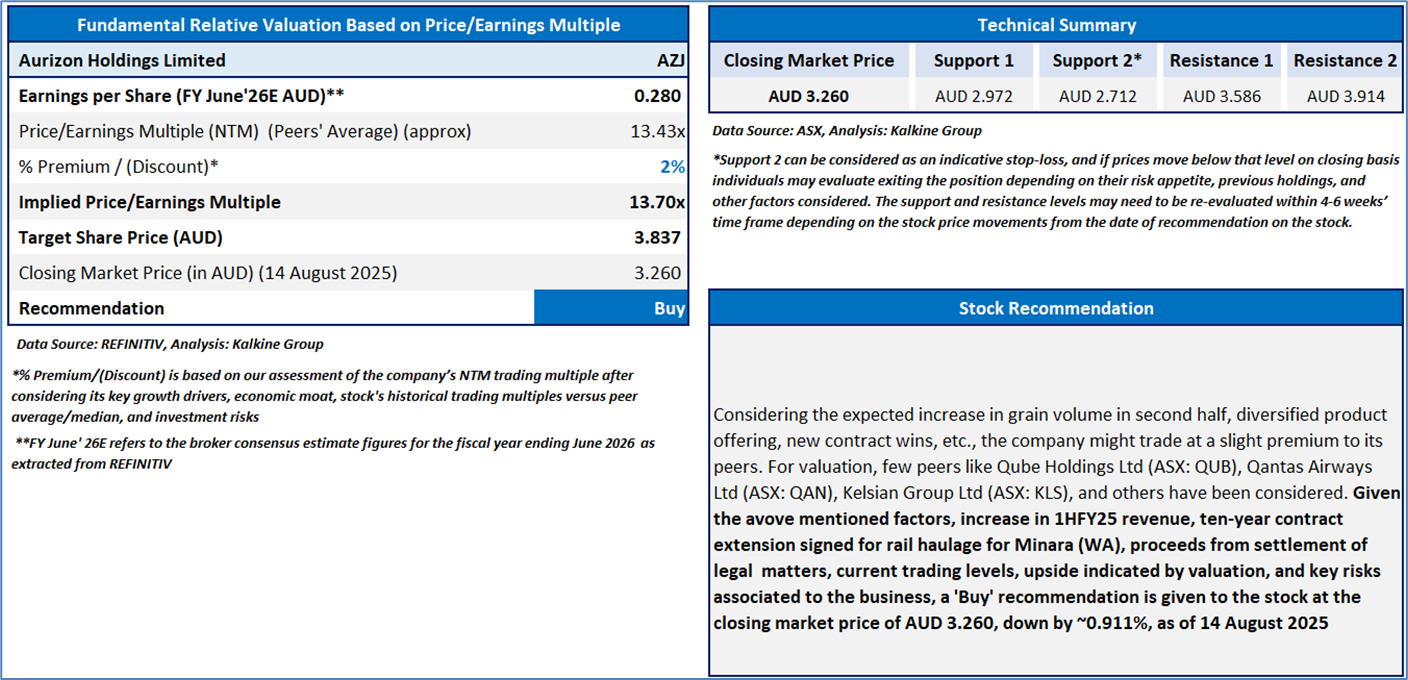The image size is (1408, 680).
Task: Click the Resistance 2 value AUD 3.914
Action: [x=1345, y=97]
